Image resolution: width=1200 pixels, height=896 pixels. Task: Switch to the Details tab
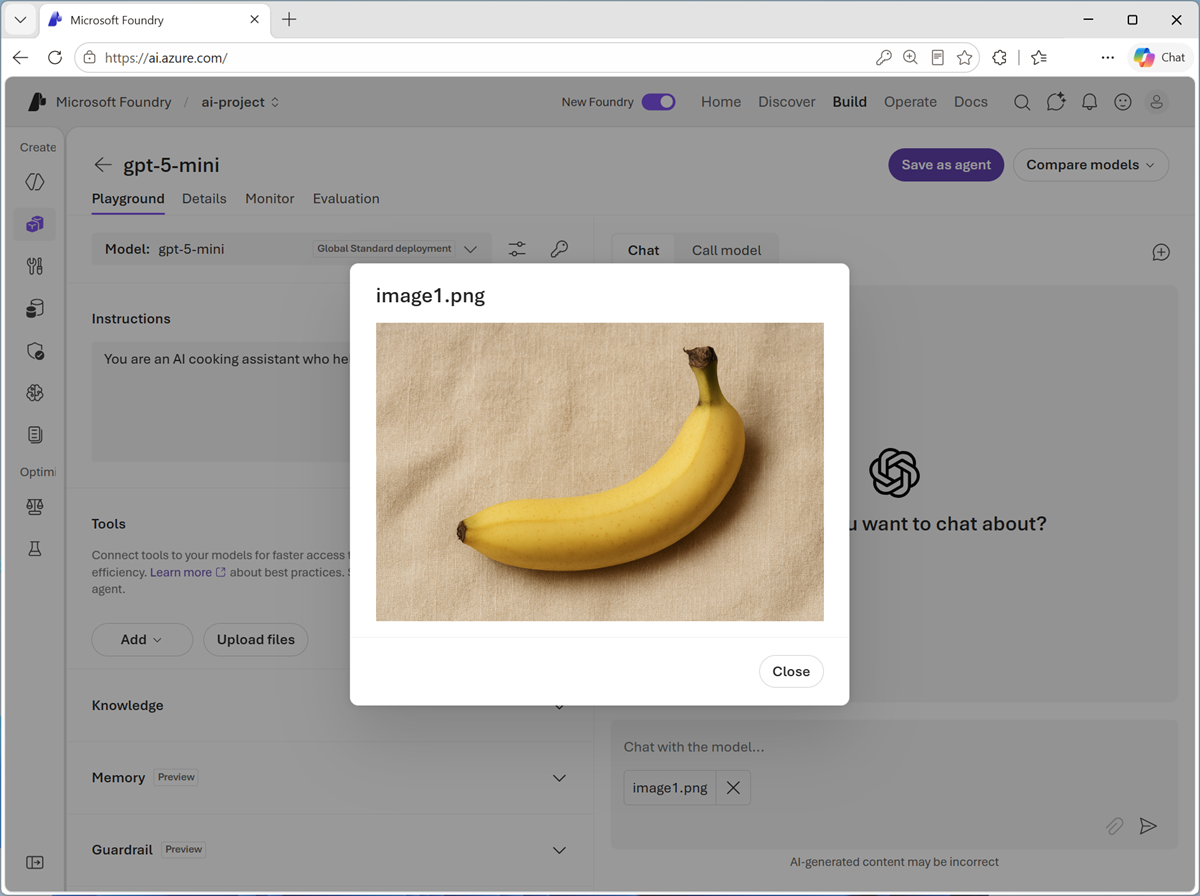pos(204,199)
